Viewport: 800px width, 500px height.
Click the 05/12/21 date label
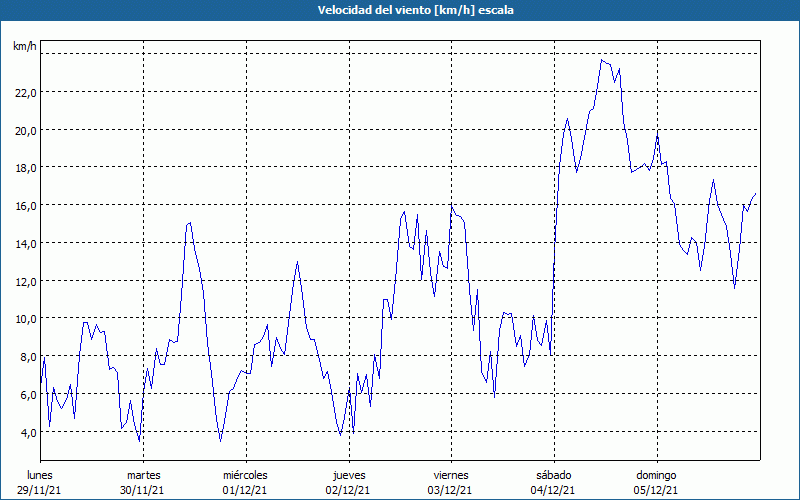(x=656, y=490)
